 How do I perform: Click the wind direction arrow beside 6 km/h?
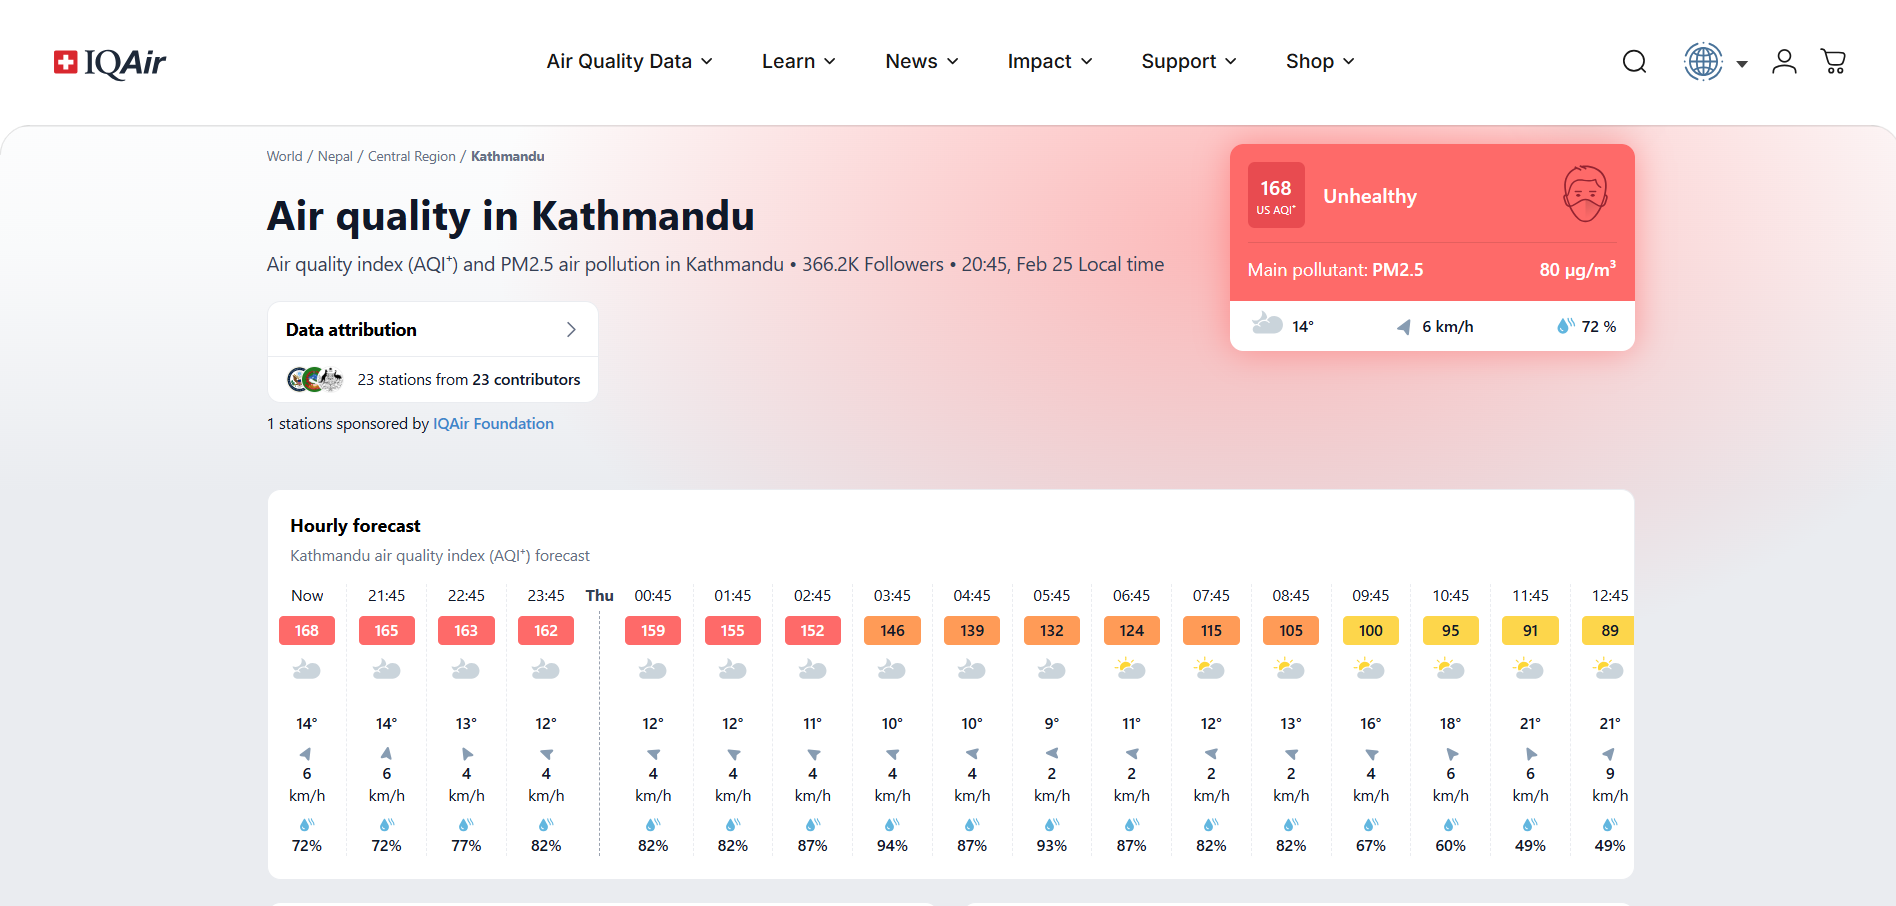1404,327
